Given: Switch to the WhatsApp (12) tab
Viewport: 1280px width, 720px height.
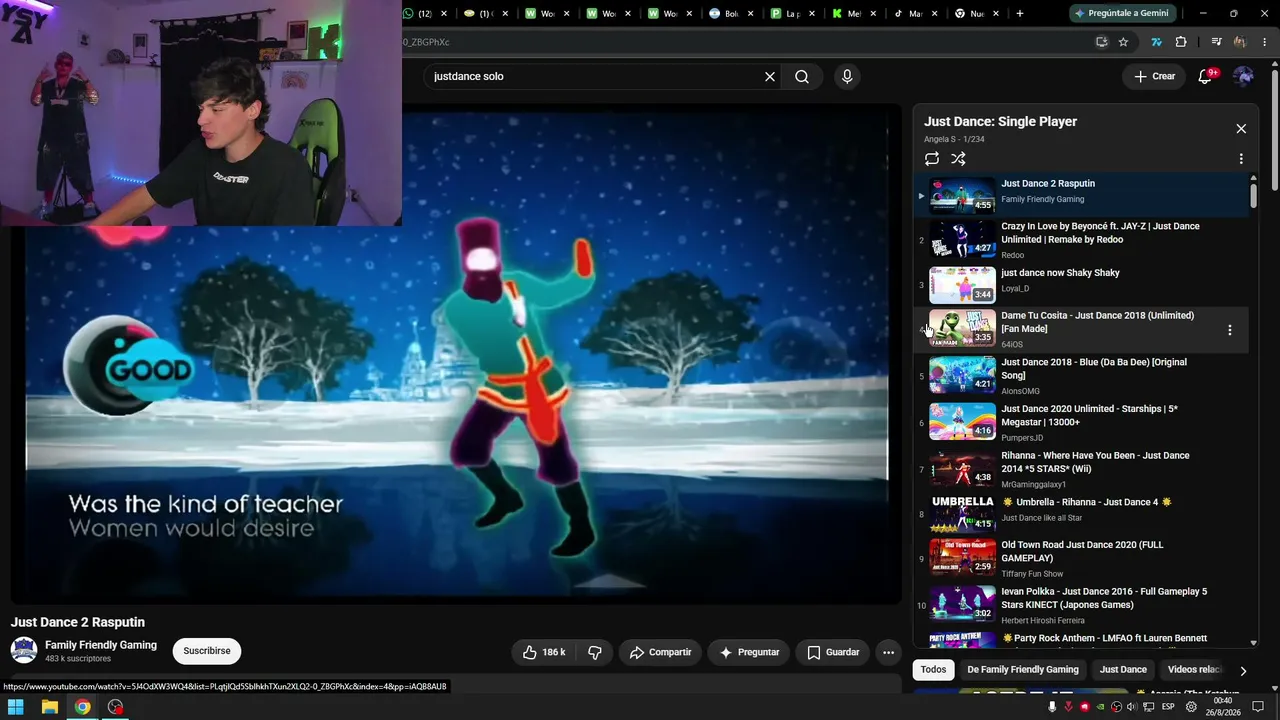Looking at the screenshot, I should 425,13.
